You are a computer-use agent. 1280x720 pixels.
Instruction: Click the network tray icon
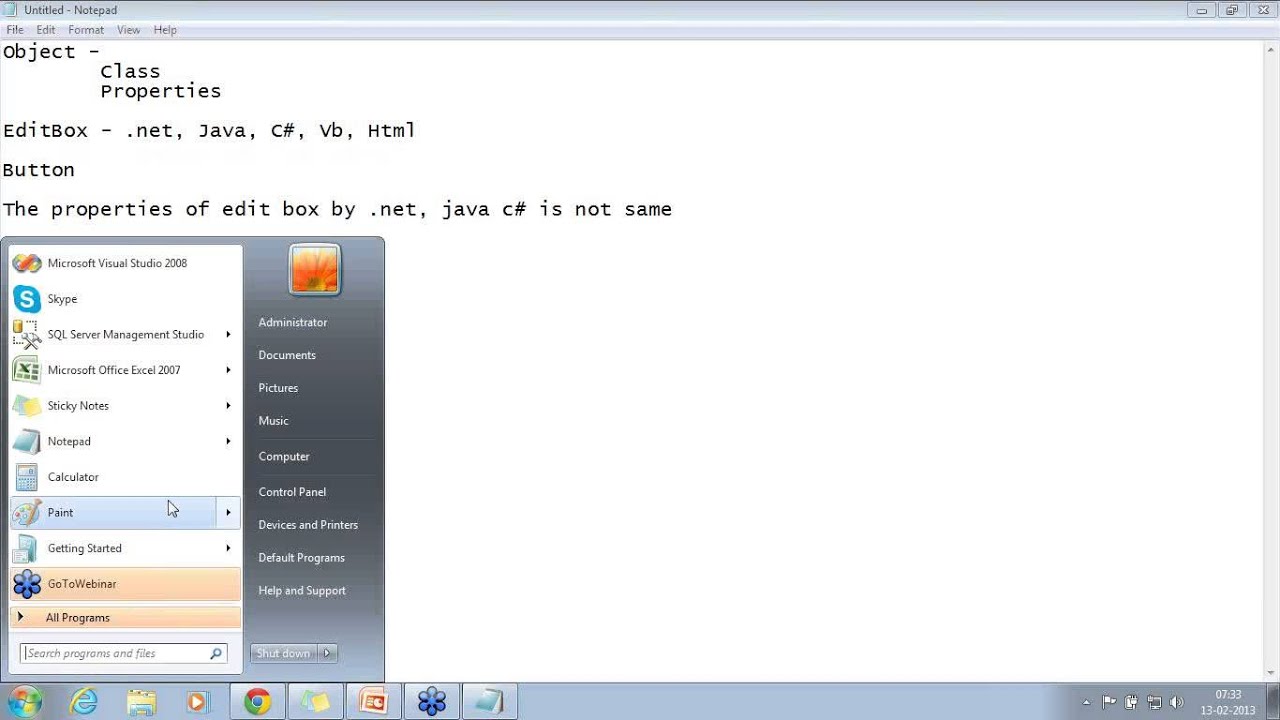point(1154,702)
